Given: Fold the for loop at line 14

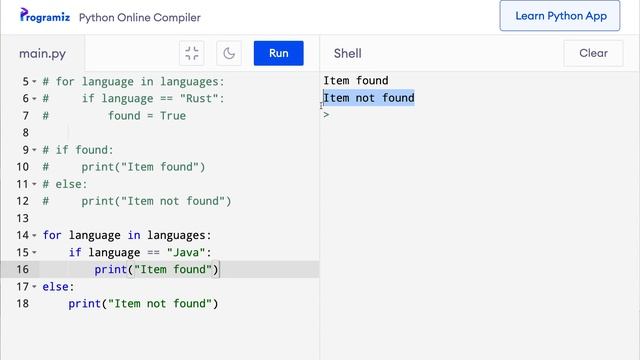Looking at the screenshot, I should coord(34,236).
